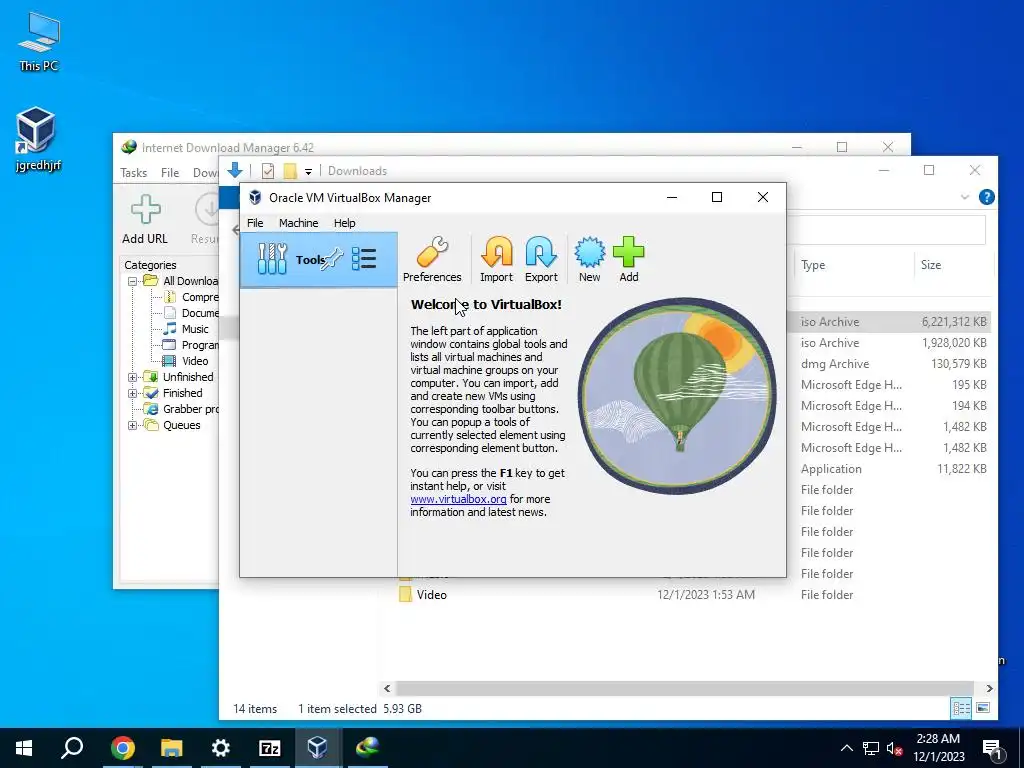Open the Tools list menu icon

point(364,259)
